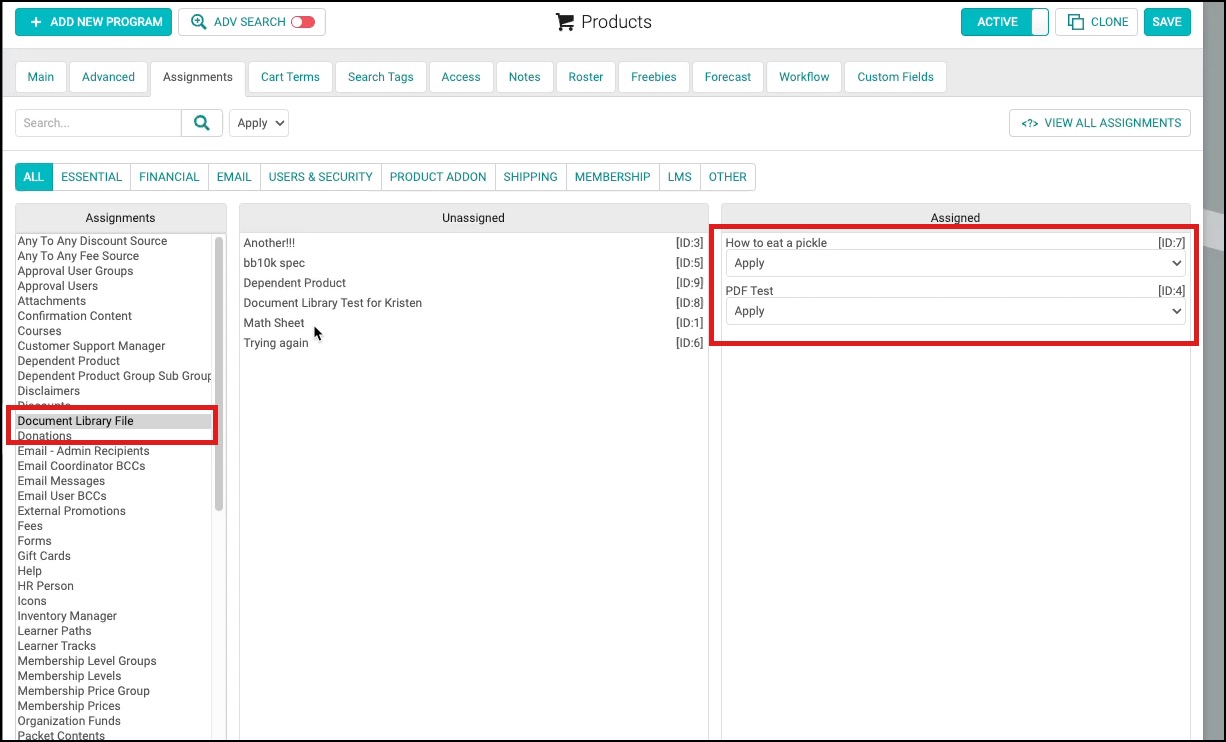The height and width of the screenshot is (742, 1226).
Task: Open the Access tab
Action: tap(461, 77)
